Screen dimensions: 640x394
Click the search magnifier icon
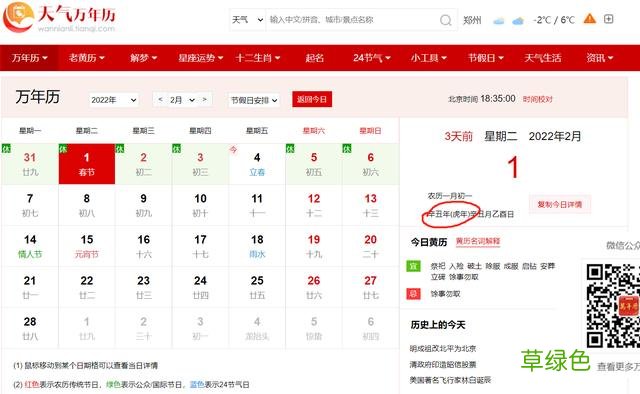coord(446,20)
